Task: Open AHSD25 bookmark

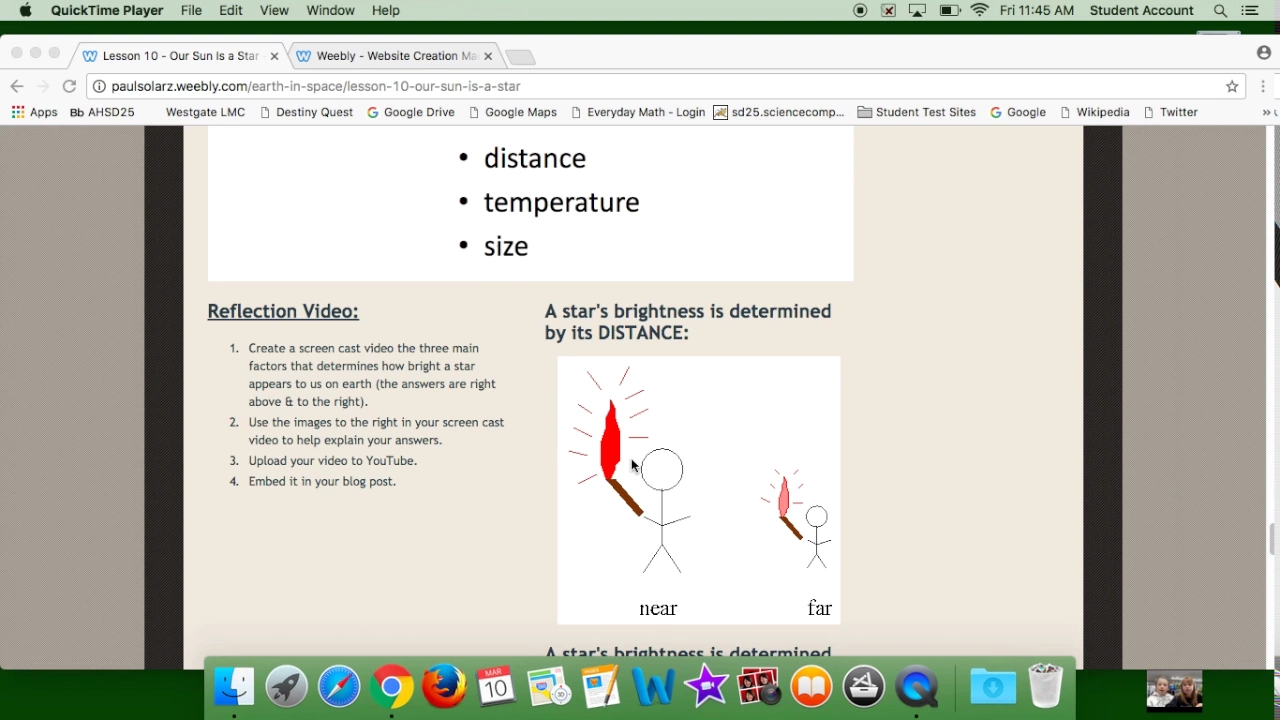Action: (x=102, y=112)
